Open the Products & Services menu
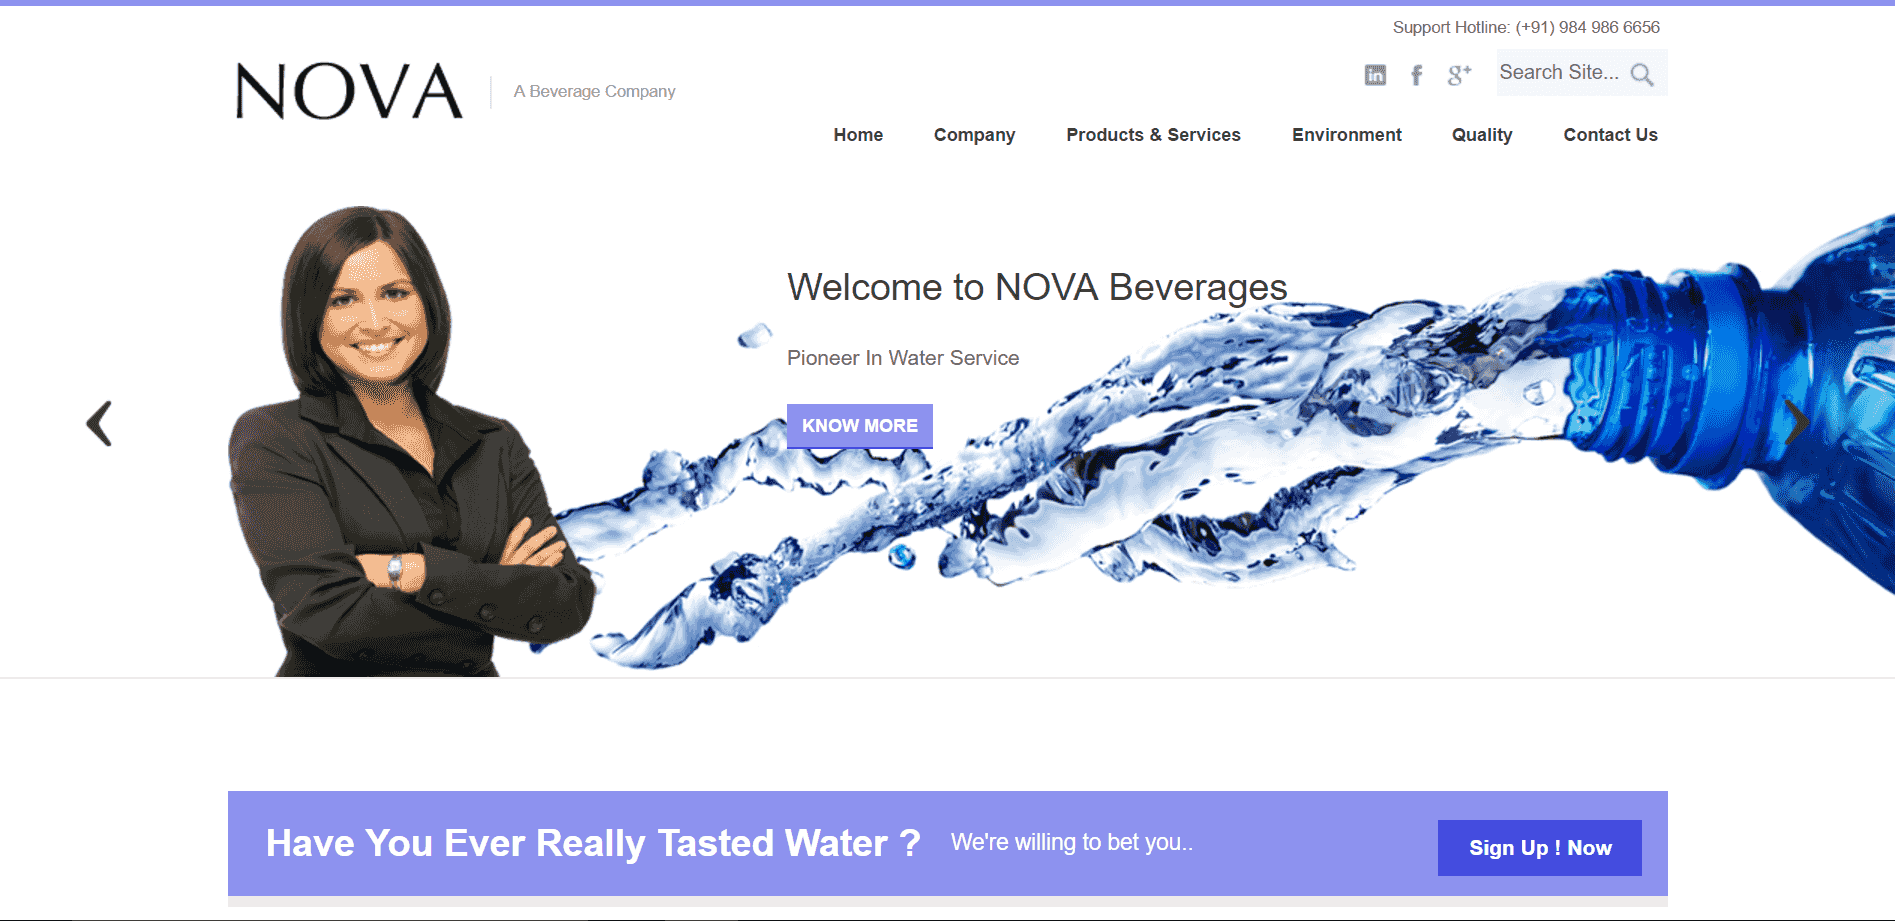Image resolution: width=1895 pixels, height=921 pixels. tap(1153, 135)
